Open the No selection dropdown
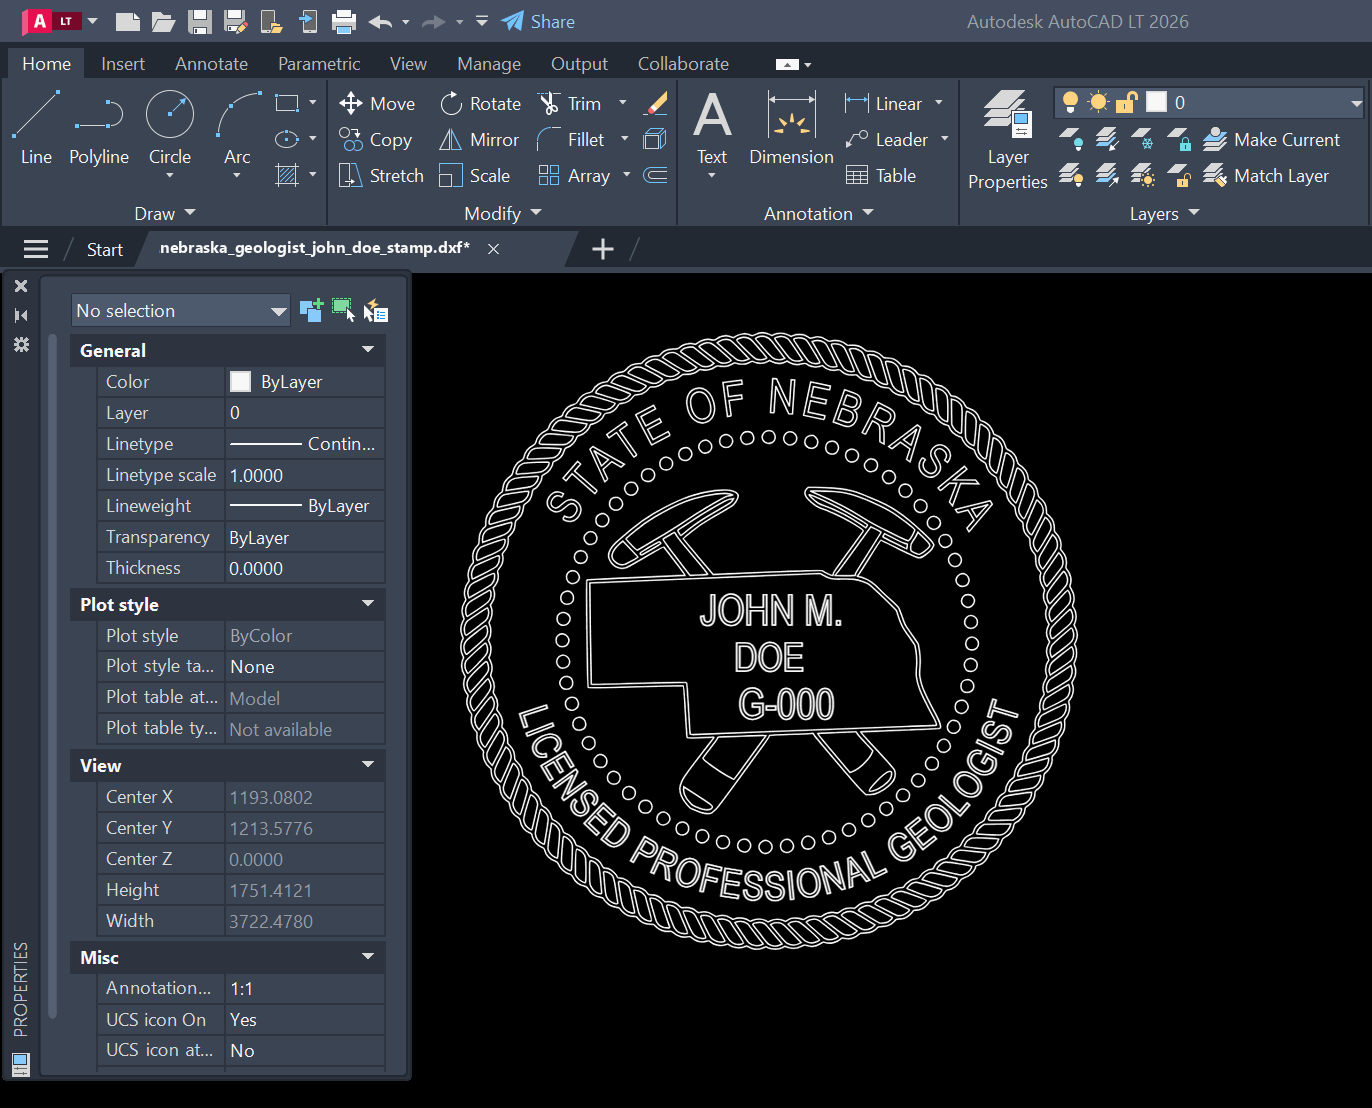 [181, 310]
